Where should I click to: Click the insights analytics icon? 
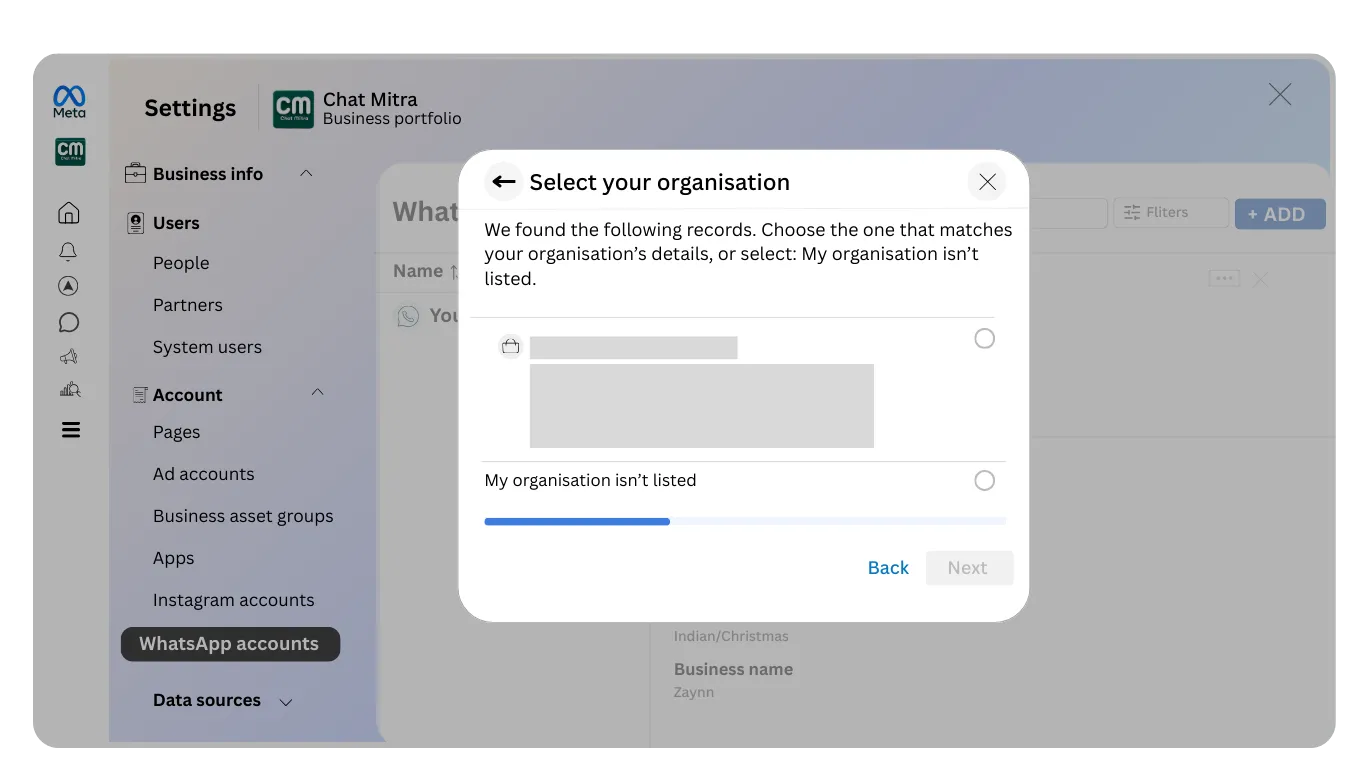(68, 389)
